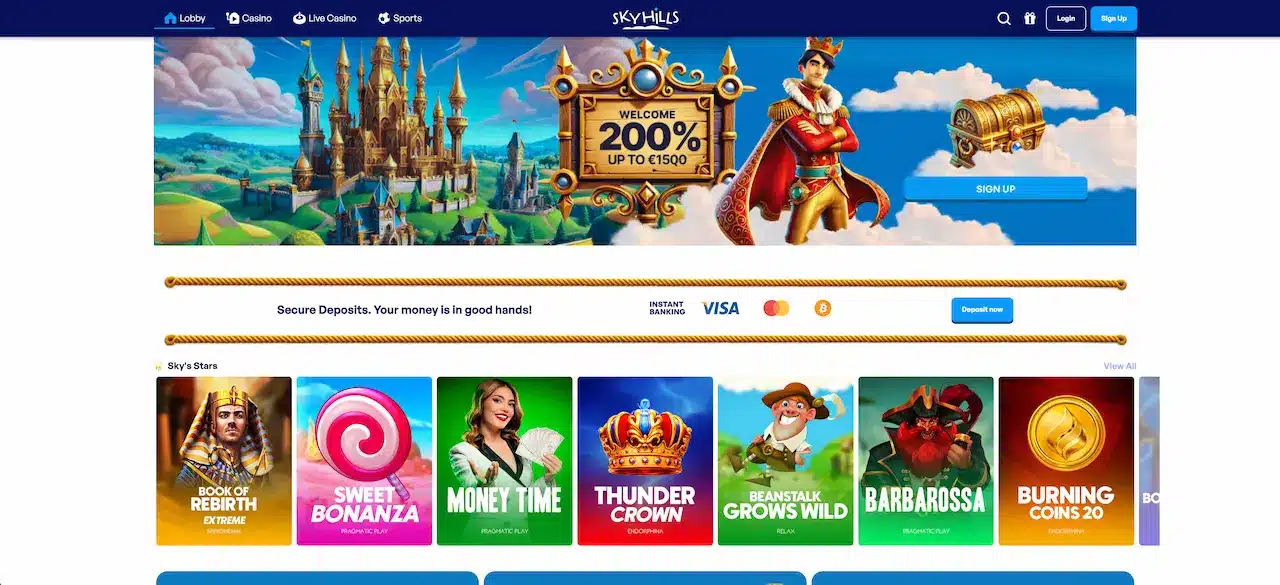Viewport: 1280px width, 585px height.
Task: Select the Visa payment icon
Action: pyautogui.click(x=720, y=308)
